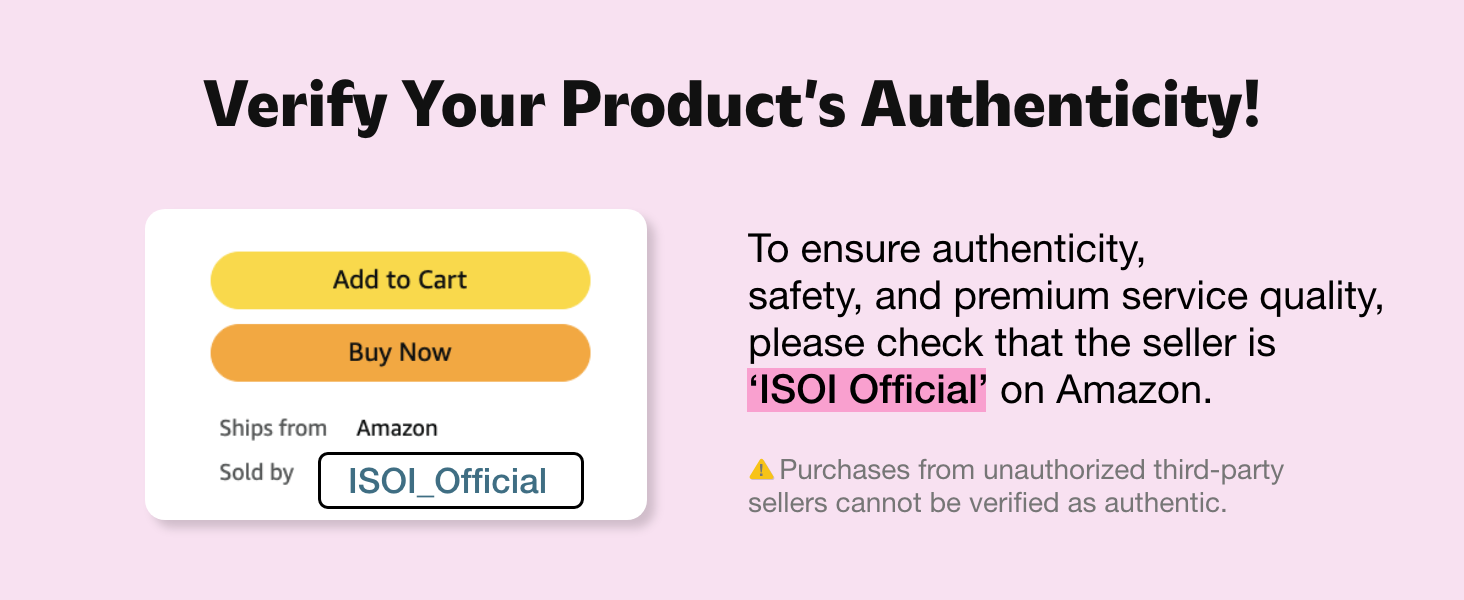The image size is (1464, 600).
Task: Click the pink highlighted 'ISOI Official' text
Action: pyautogui.click(x=866, y=390)
